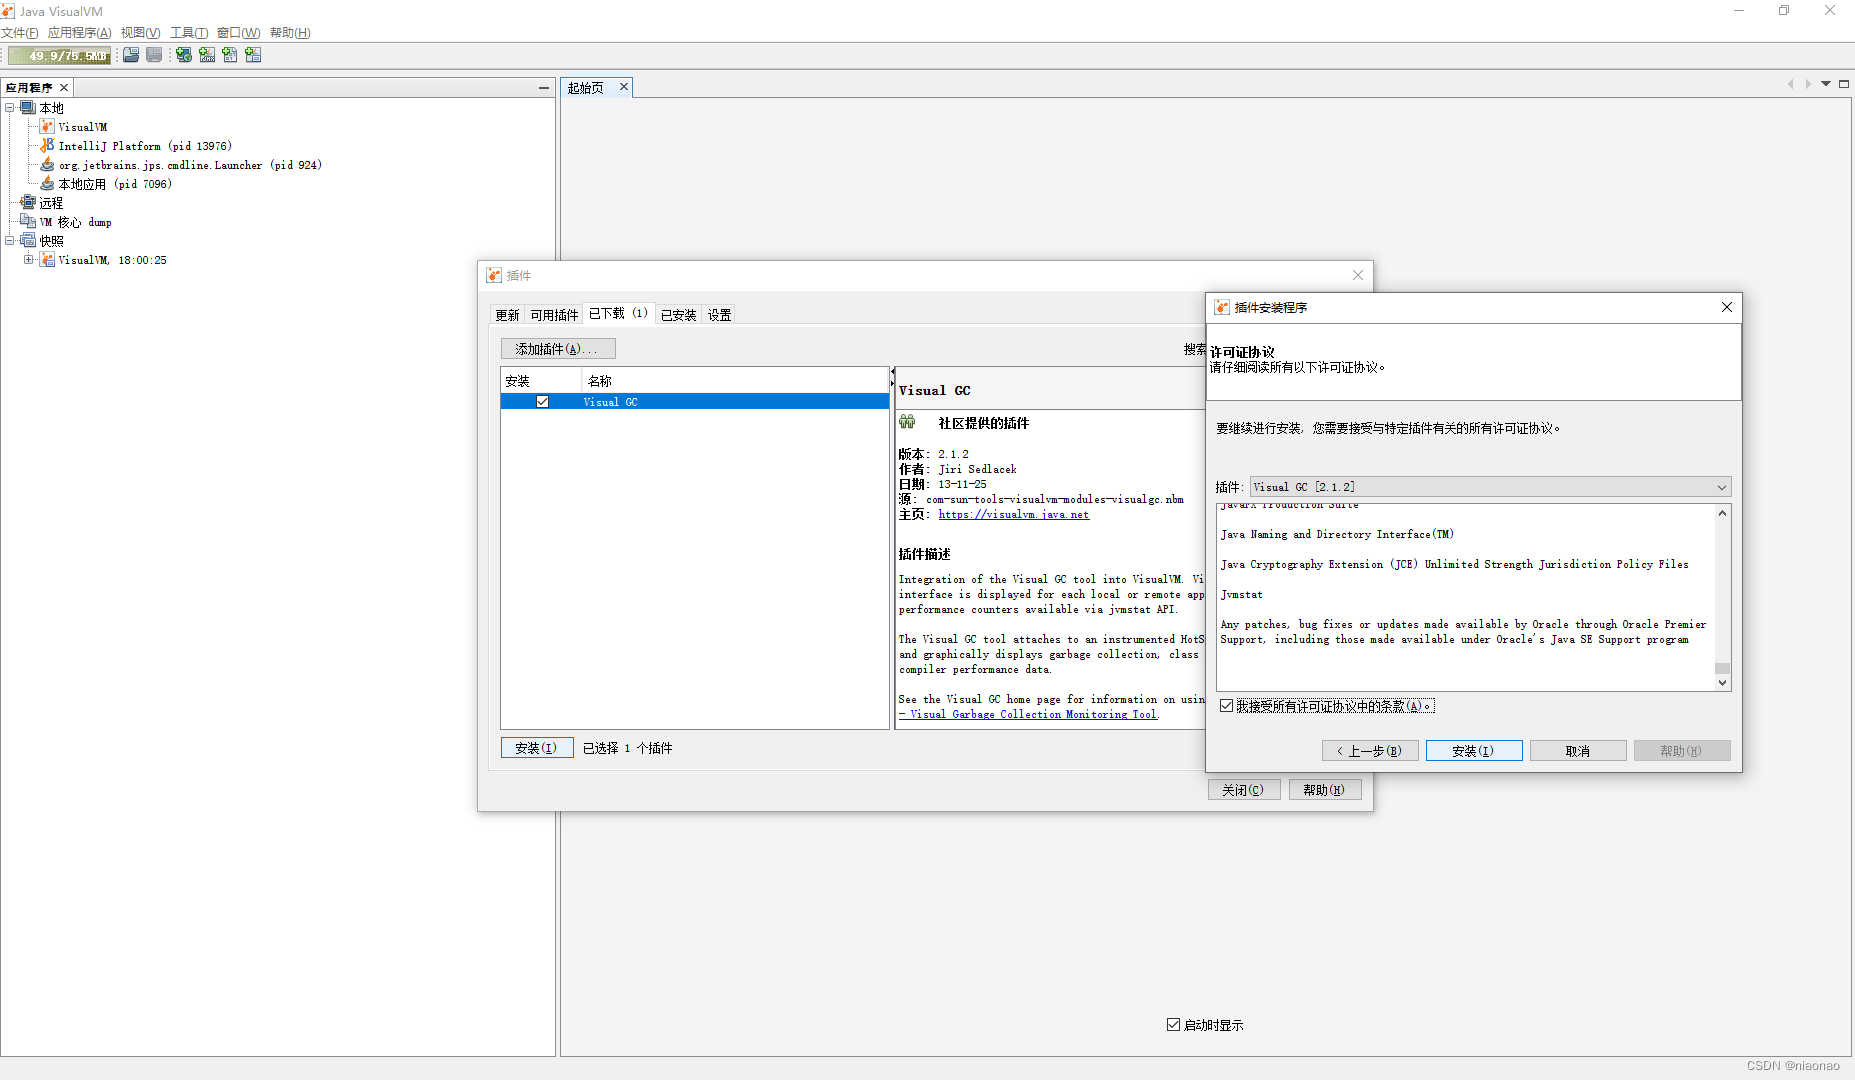The width and height of the screenshot is (1855, 1080).
Task: Click the 取消 cancel button
Action: (1578, 751)
